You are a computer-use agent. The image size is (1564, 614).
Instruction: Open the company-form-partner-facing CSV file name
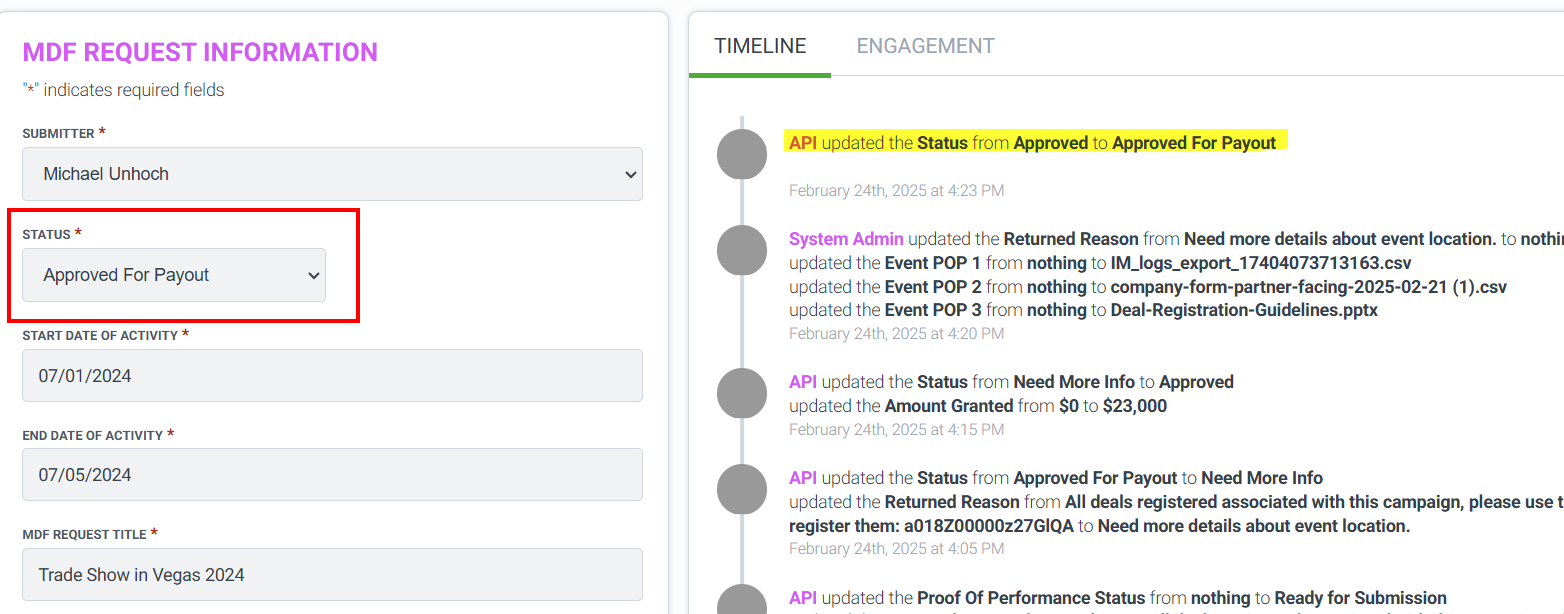pos(1308,287)
